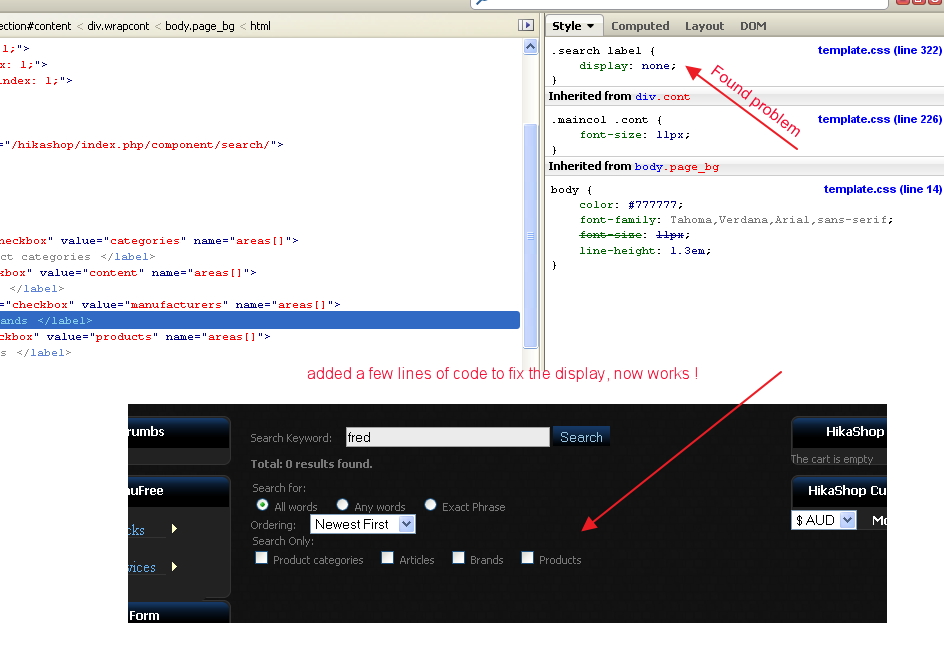
Task: Switch to the Layout tab
Action: (x=704, y=26)
